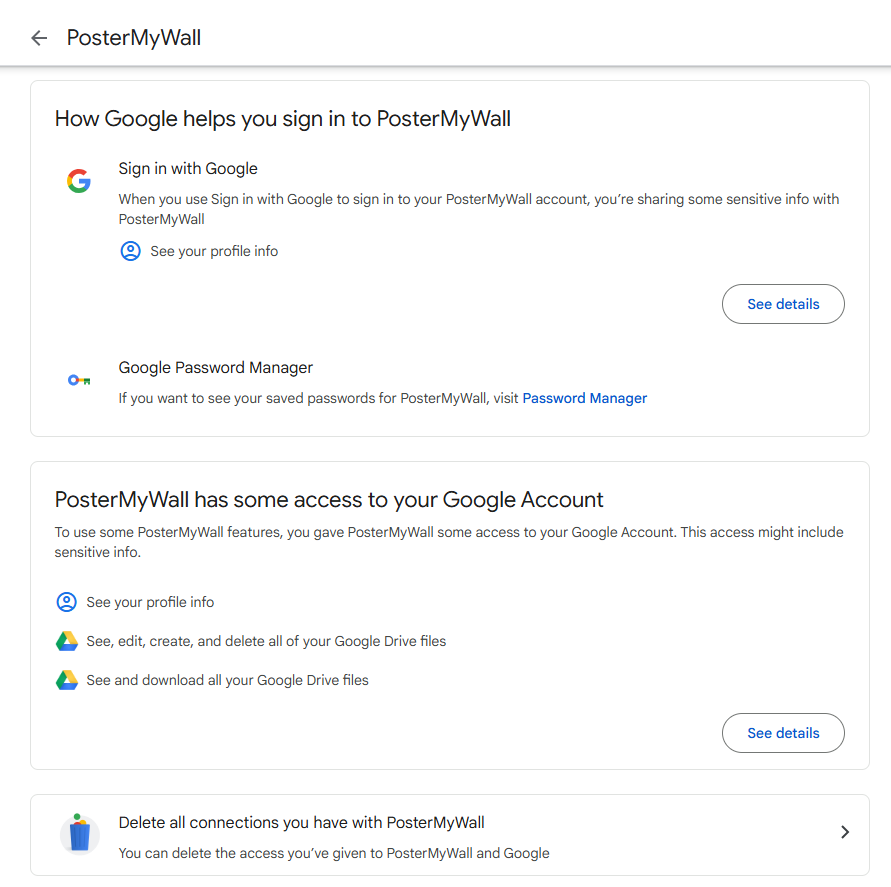Click Drive icon beside See and download files
The height and width of the screenshot is (887, 891).
[x=66, y=680]
